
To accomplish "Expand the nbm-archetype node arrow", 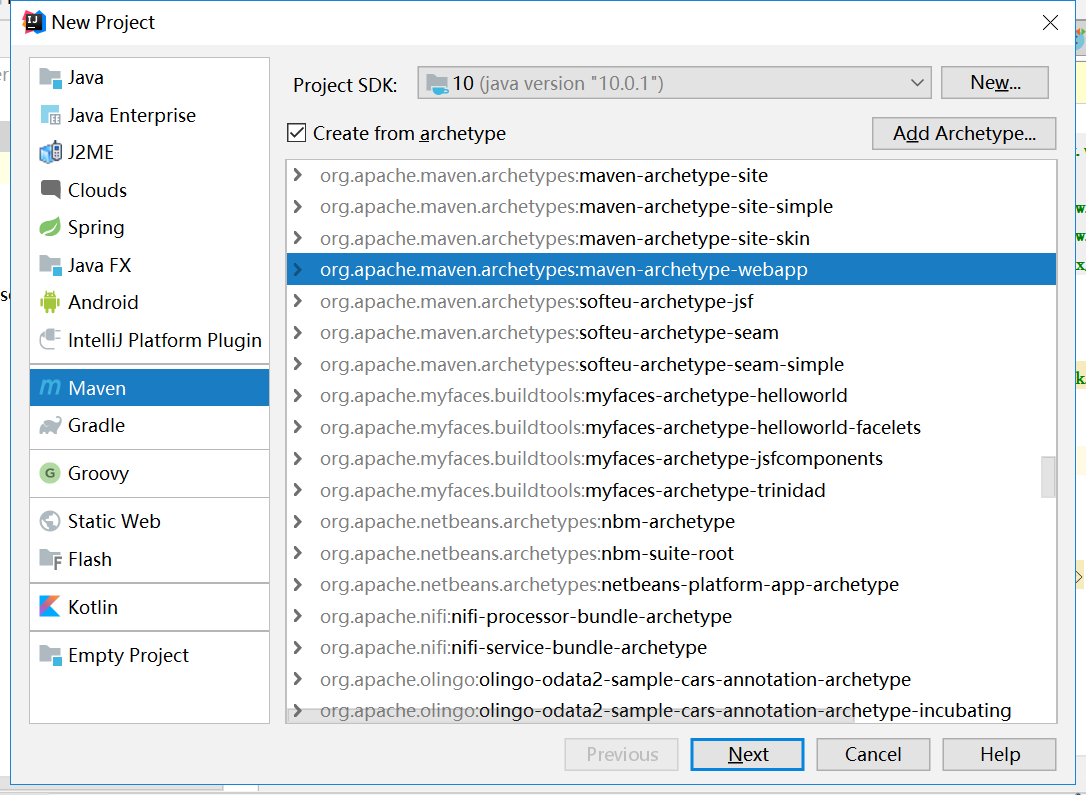I will click(x=297, y=522).
